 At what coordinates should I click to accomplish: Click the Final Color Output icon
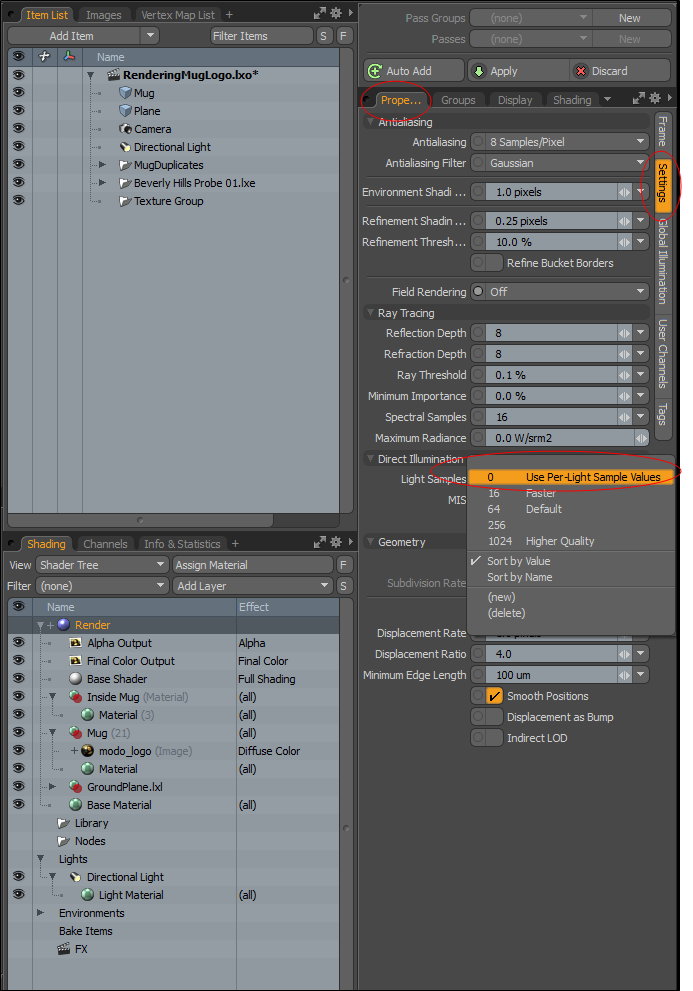75,661
